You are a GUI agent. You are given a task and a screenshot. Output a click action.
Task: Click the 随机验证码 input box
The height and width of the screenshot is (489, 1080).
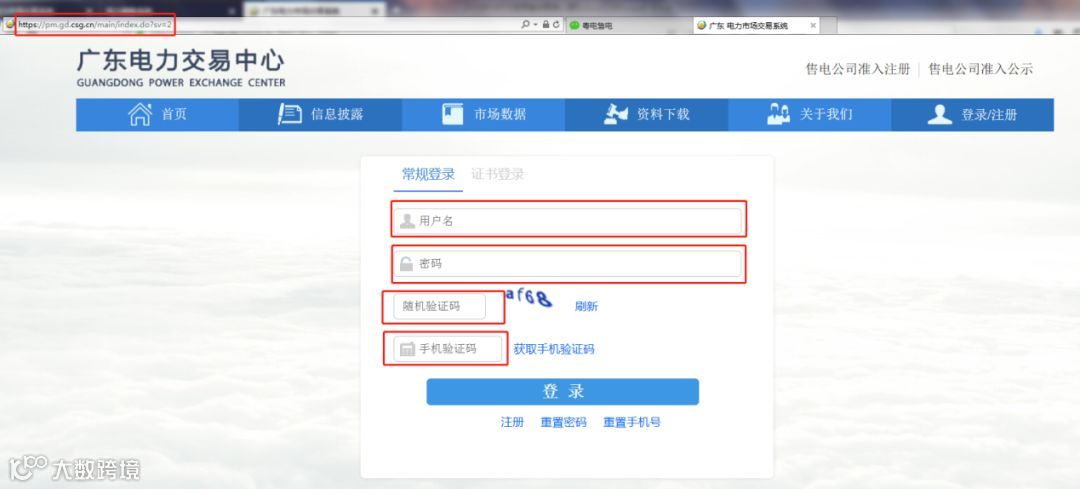[439, 306]
